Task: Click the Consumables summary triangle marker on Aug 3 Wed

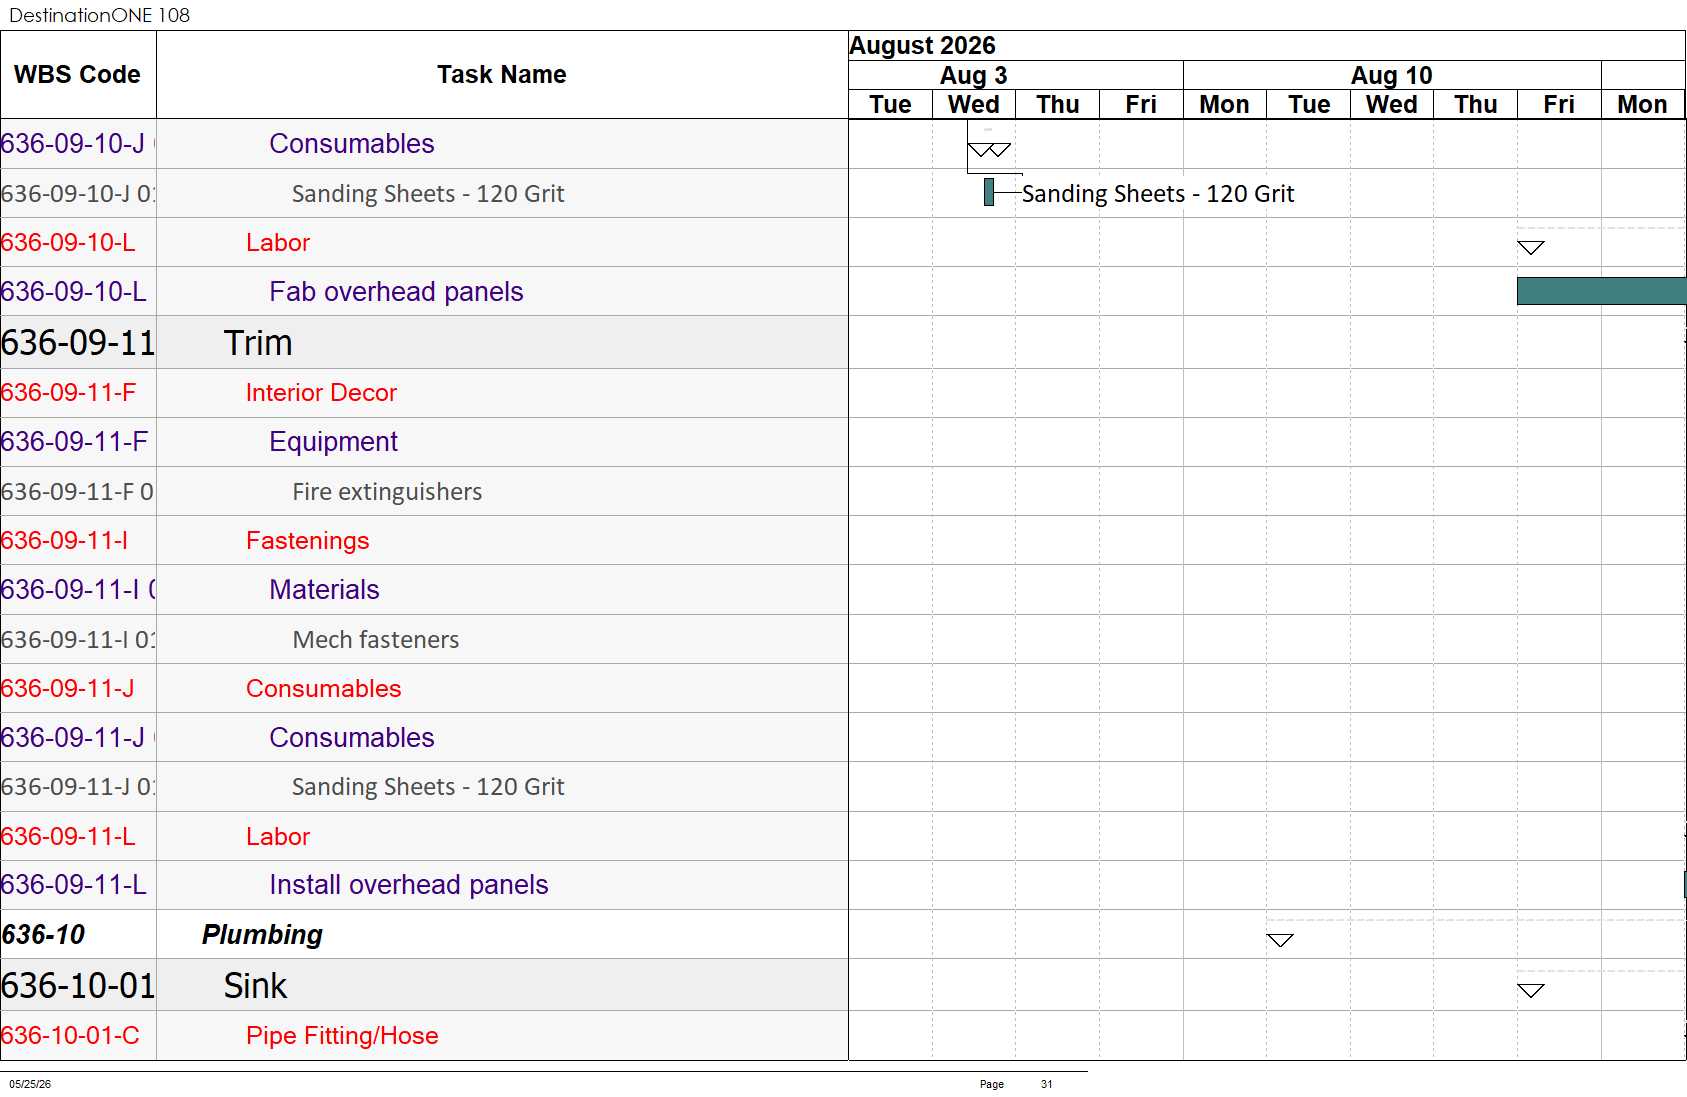Action: [x=989, y=150]
